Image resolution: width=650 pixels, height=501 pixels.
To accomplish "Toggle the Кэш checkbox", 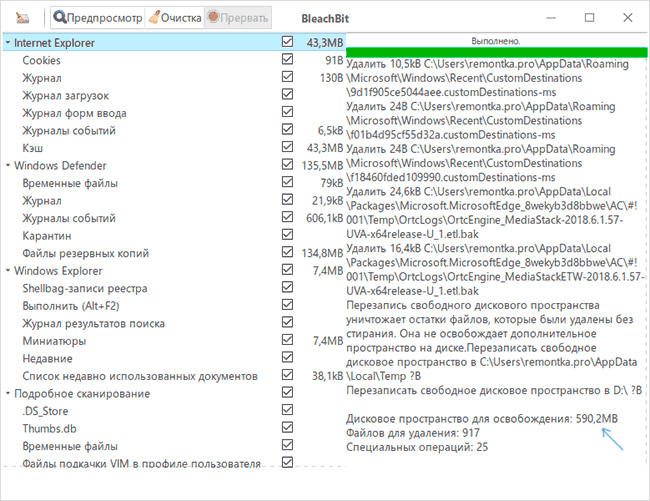I will [287, 147].
